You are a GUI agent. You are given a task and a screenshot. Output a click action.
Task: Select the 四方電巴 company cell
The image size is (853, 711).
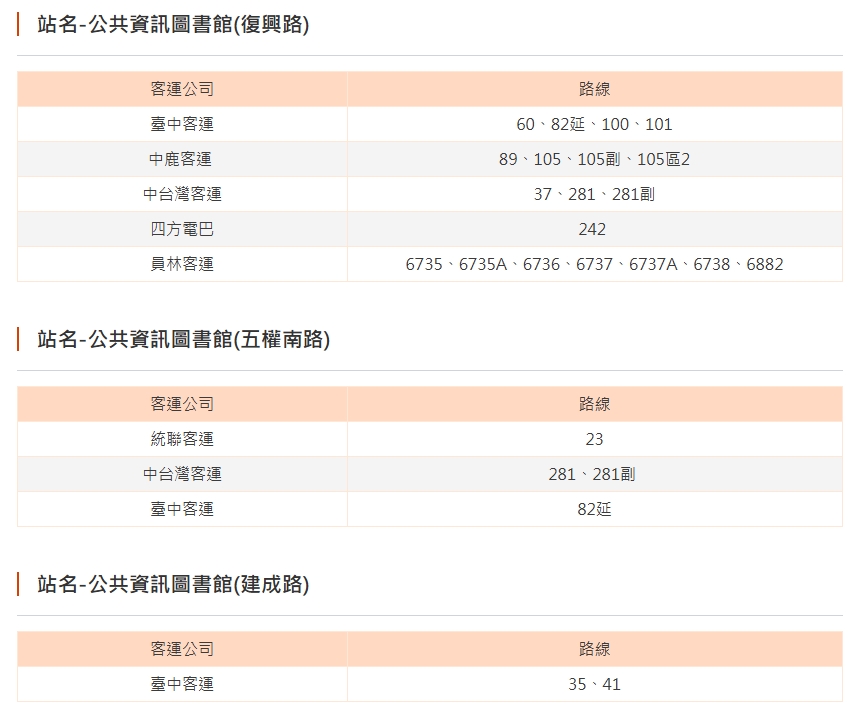182,229
